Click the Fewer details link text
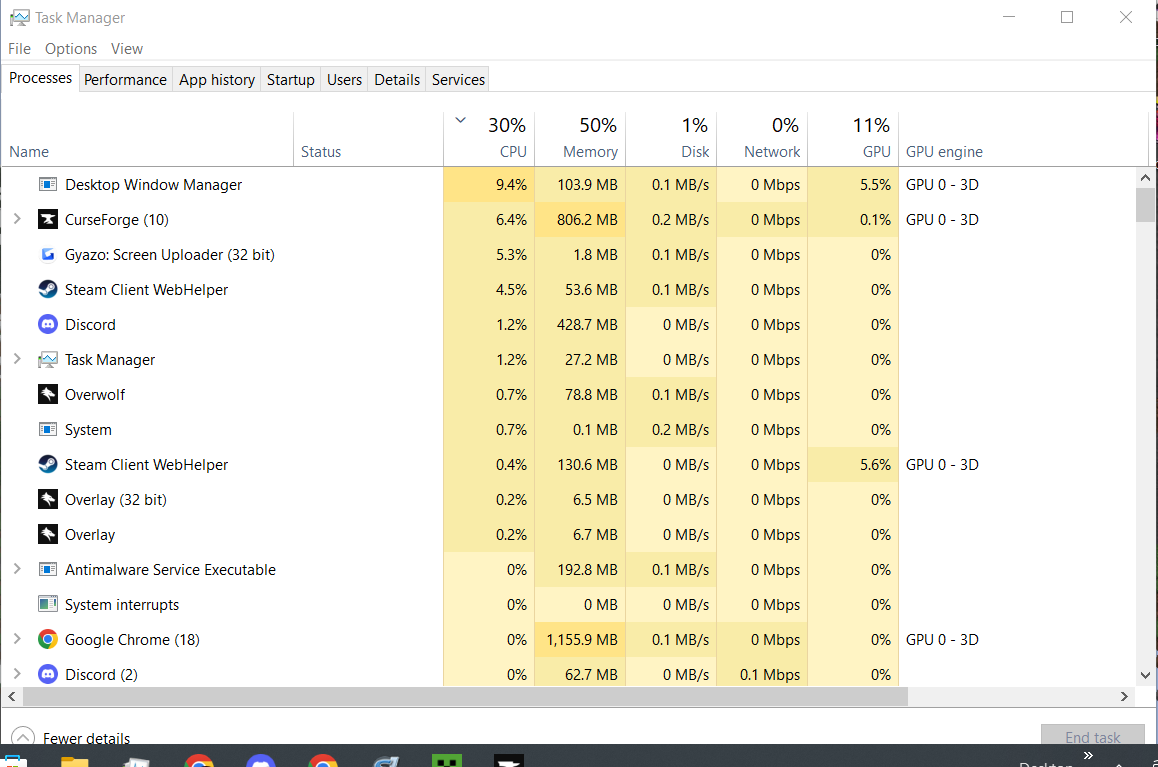Image resolution: width=1158 pixels, height=767 pixels. (x=86, y=738)
